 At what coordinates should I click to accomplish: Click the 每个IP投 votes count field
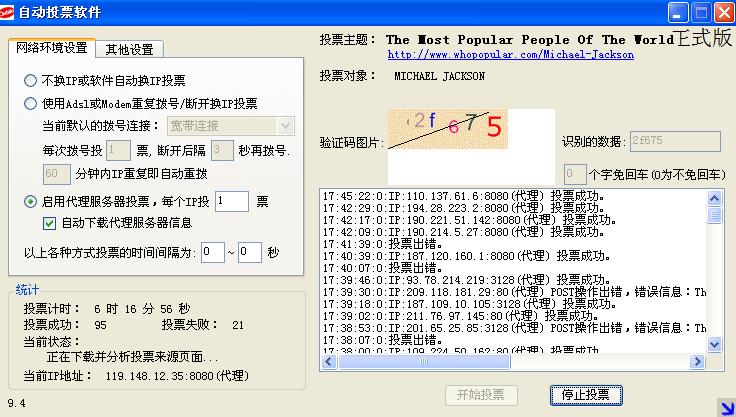[x=231, y=201]
